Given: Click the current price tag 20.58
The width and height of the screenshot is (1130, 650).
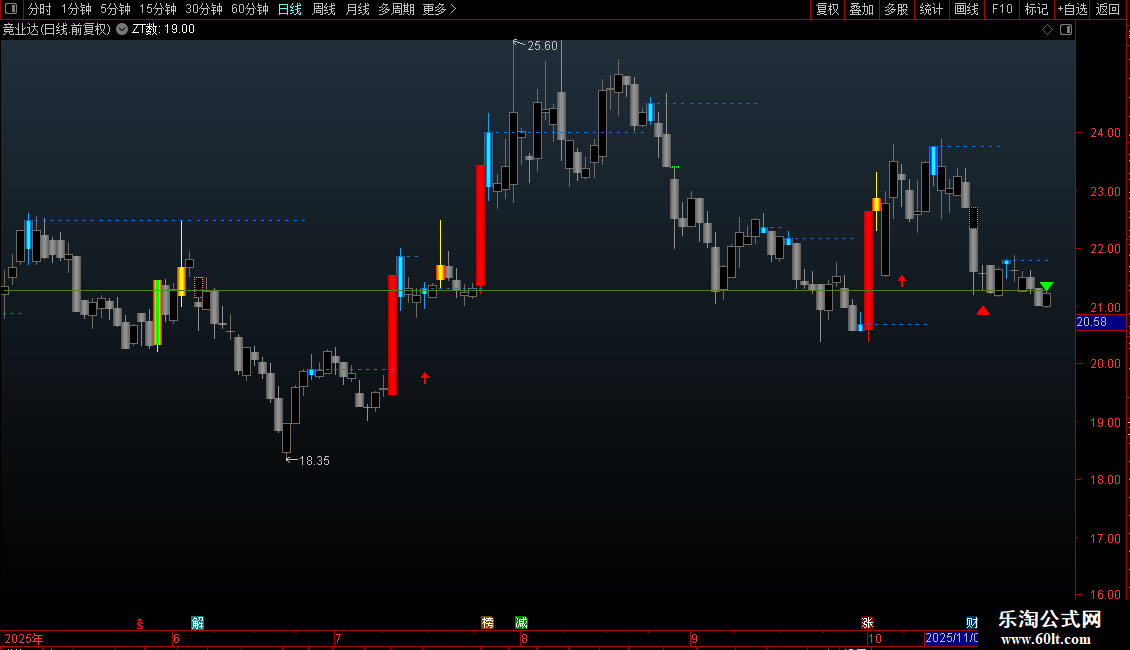Looking at the screenshot, I should (1100, 322).
